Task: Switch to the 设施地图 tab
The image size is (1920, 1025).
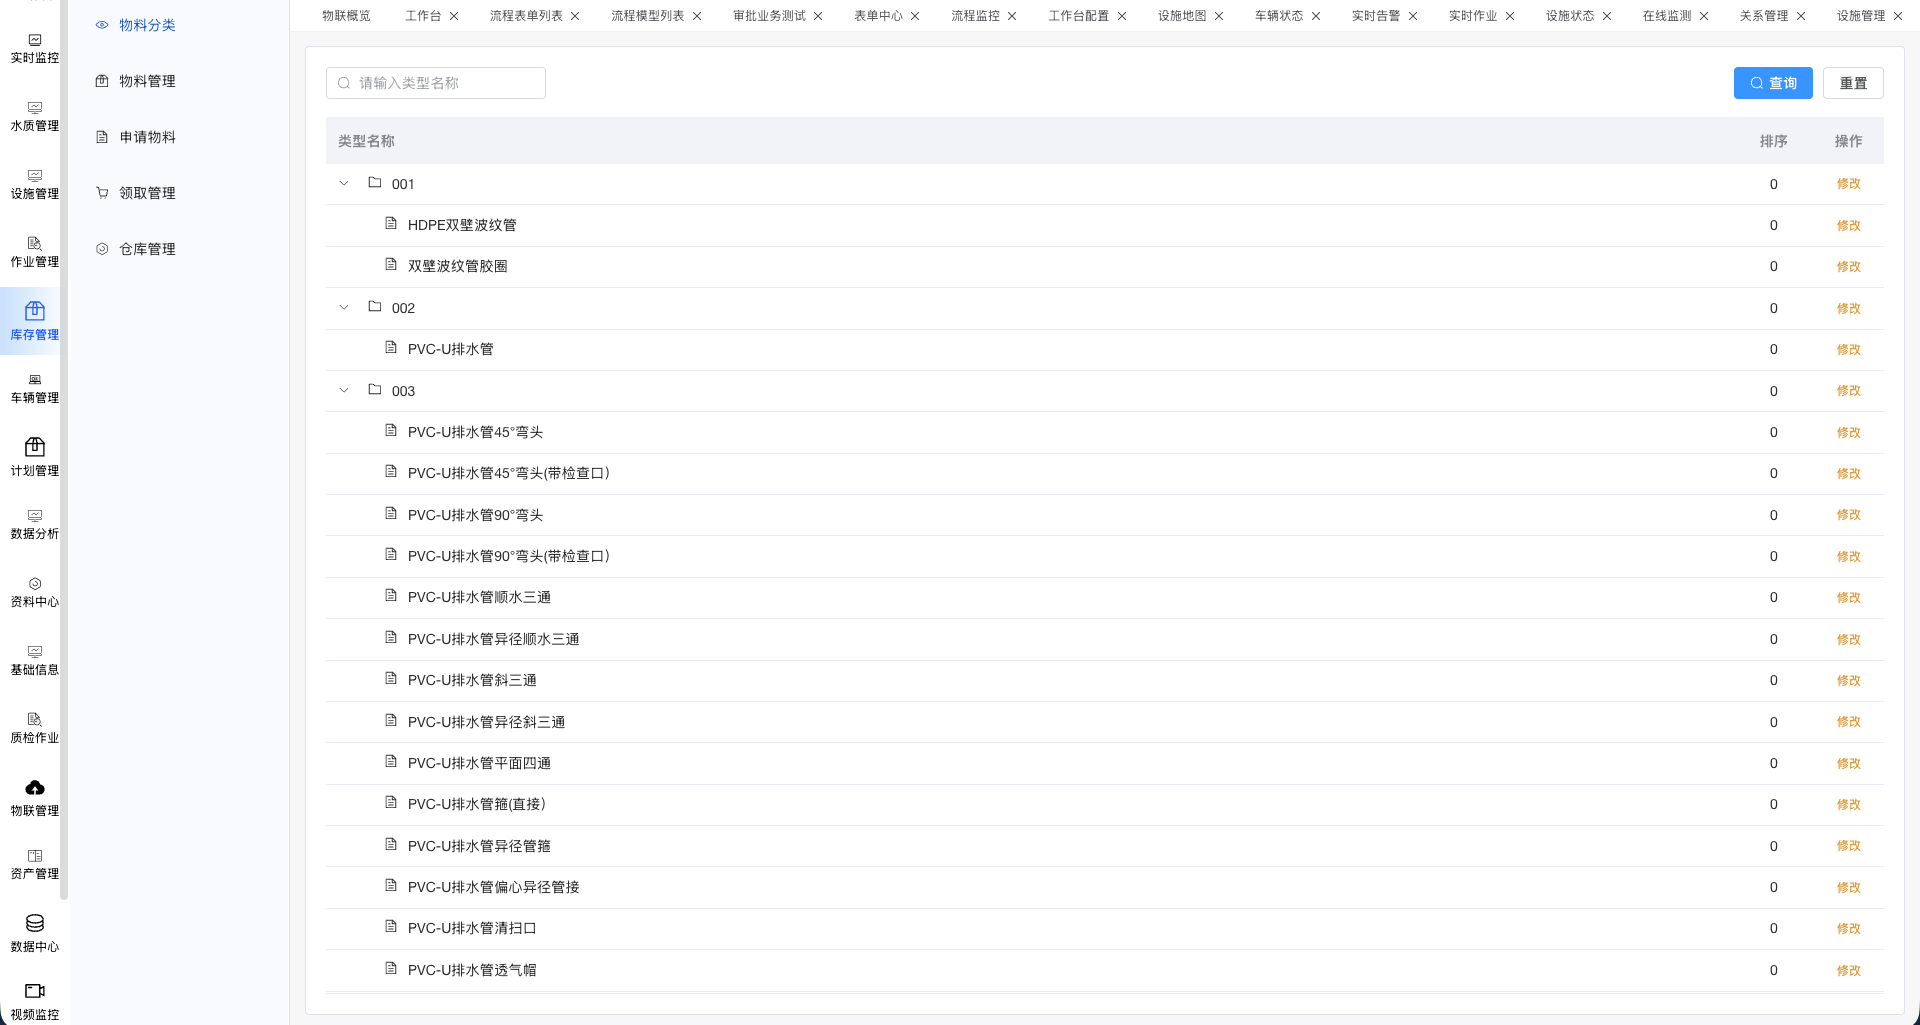Action: click(x=1181, y=16)
